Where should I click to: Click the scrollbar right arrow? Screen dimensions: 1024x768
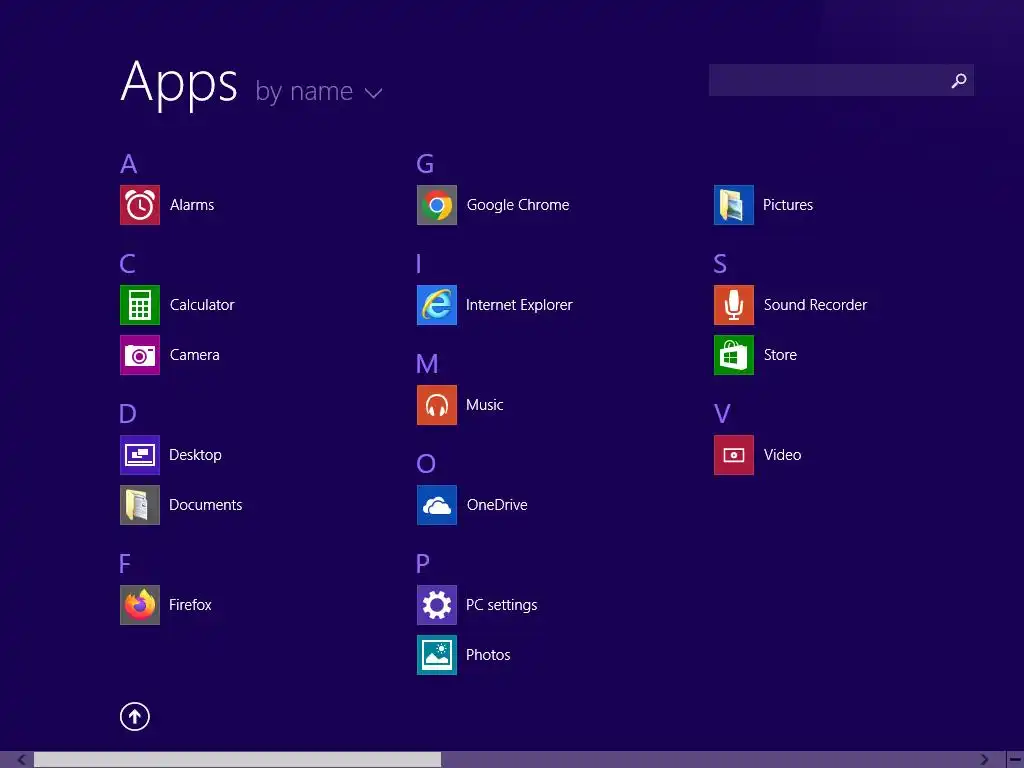(984, 760)
